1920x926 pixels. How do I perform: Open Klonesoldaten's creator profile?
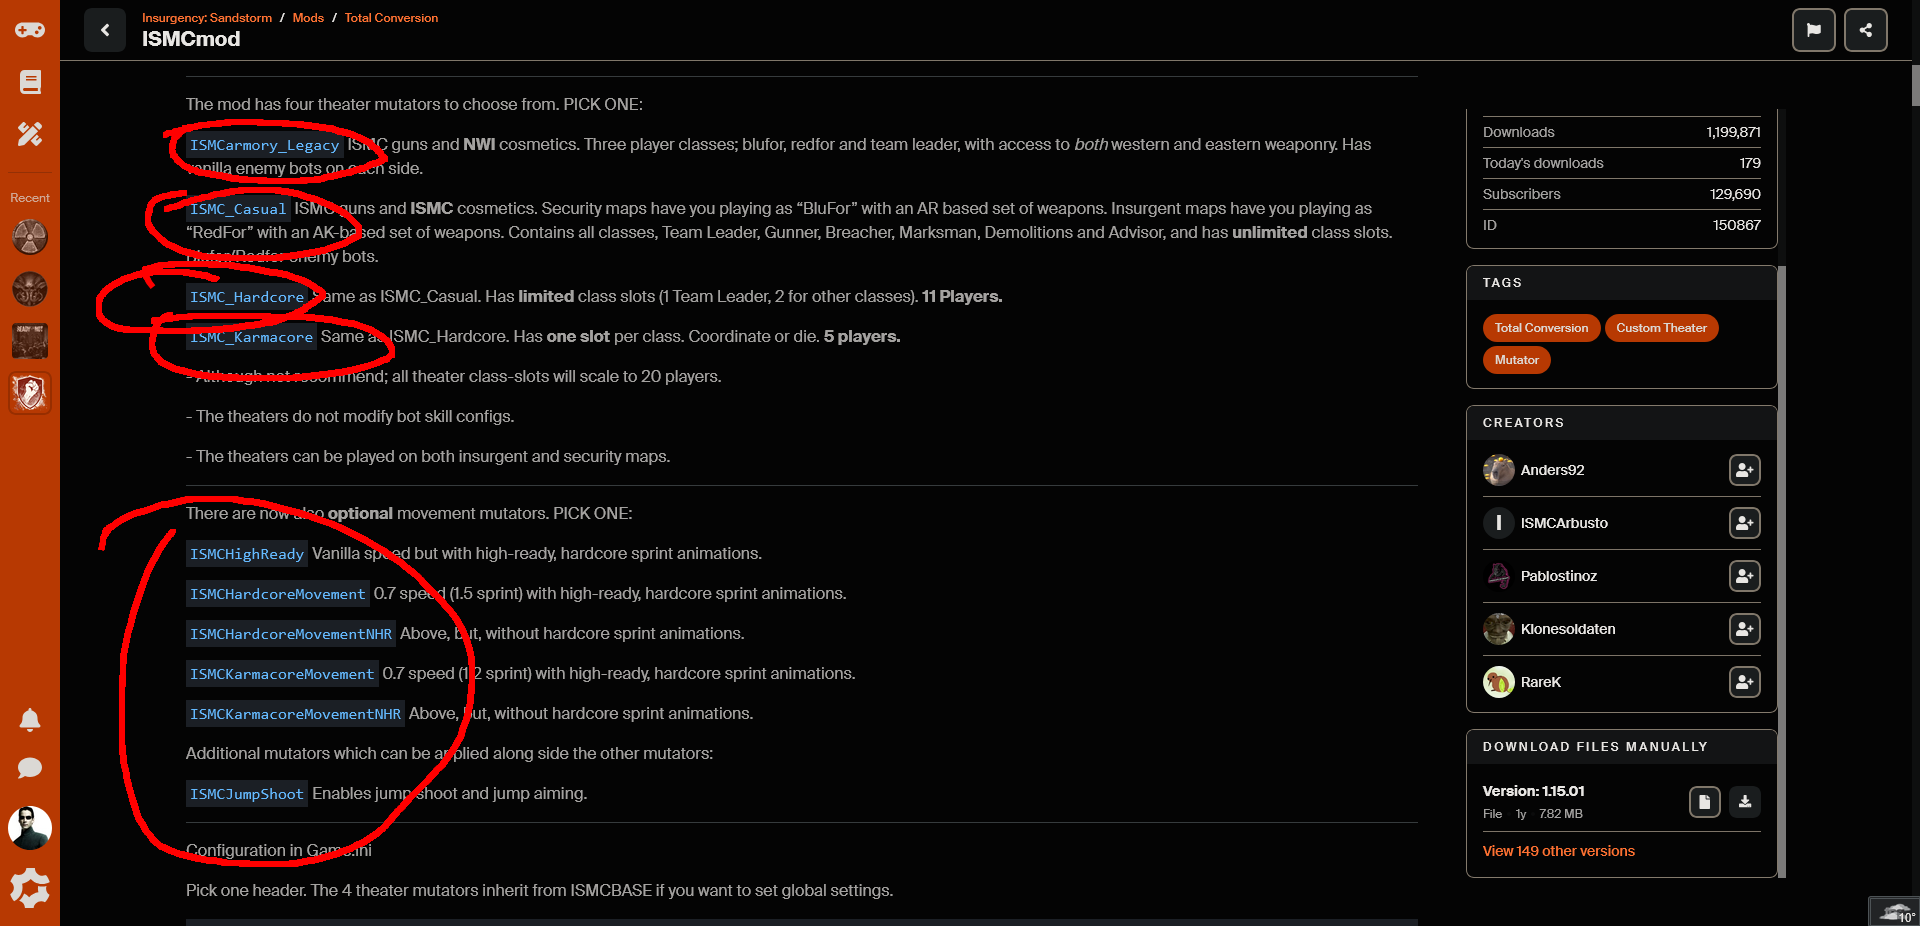coord(1567,629)
